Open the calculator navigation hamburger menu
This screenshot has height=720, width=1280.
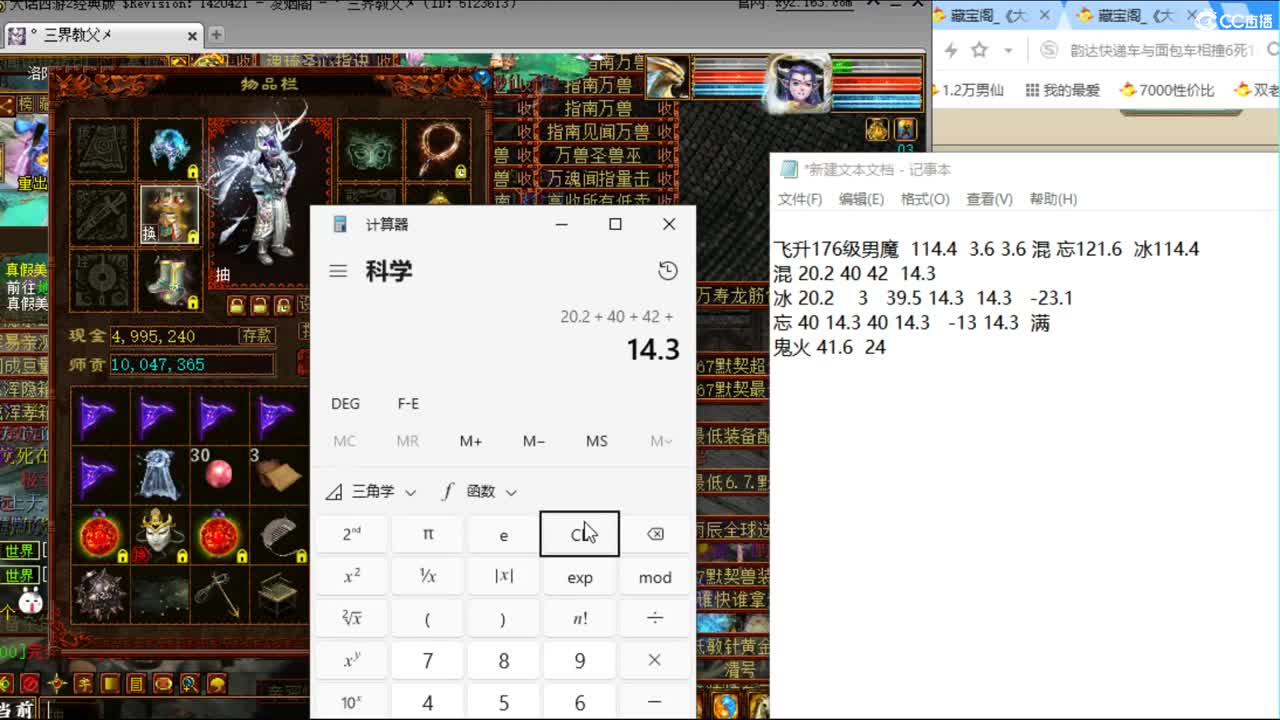tap(338, 271)
